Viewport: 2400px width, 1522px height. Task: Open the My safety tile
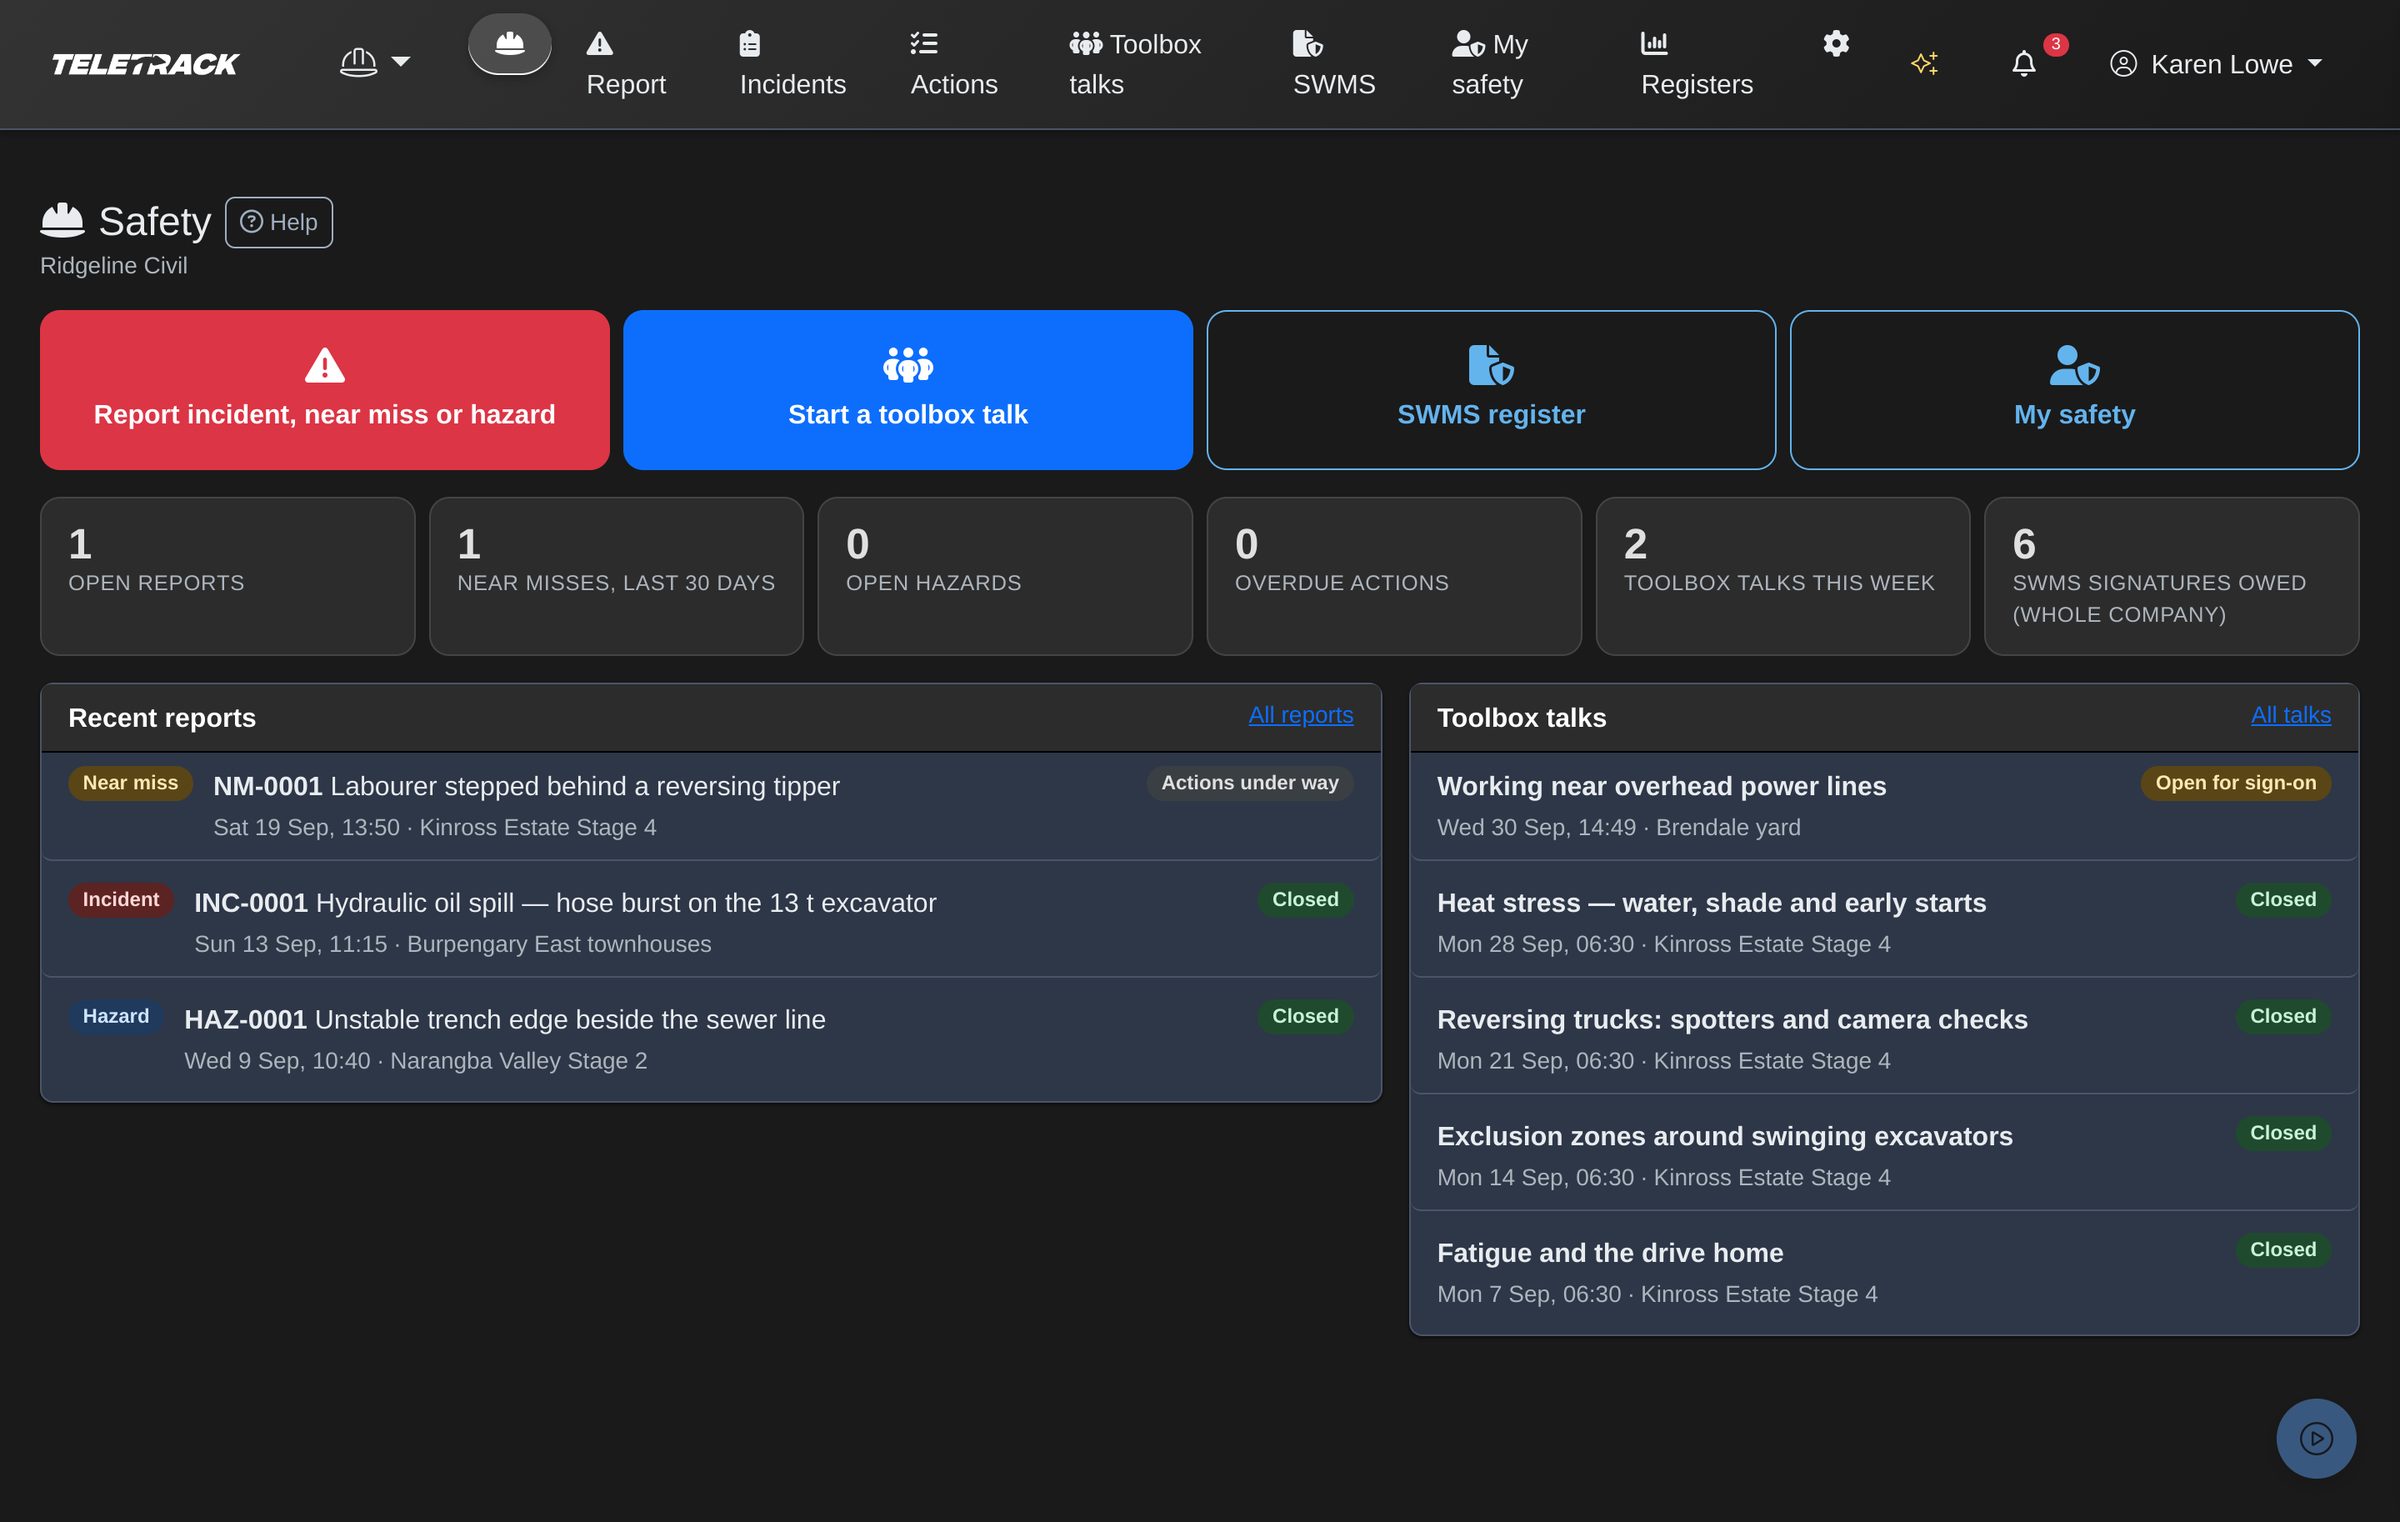[2074, 390]
